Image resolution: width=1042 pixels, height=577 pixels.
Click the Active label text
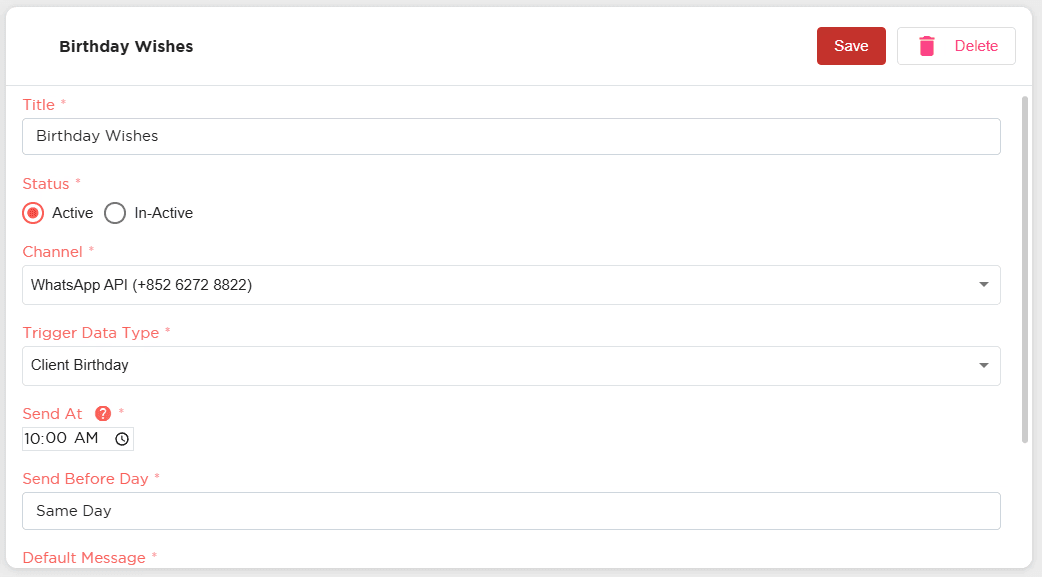coord(72,213)
